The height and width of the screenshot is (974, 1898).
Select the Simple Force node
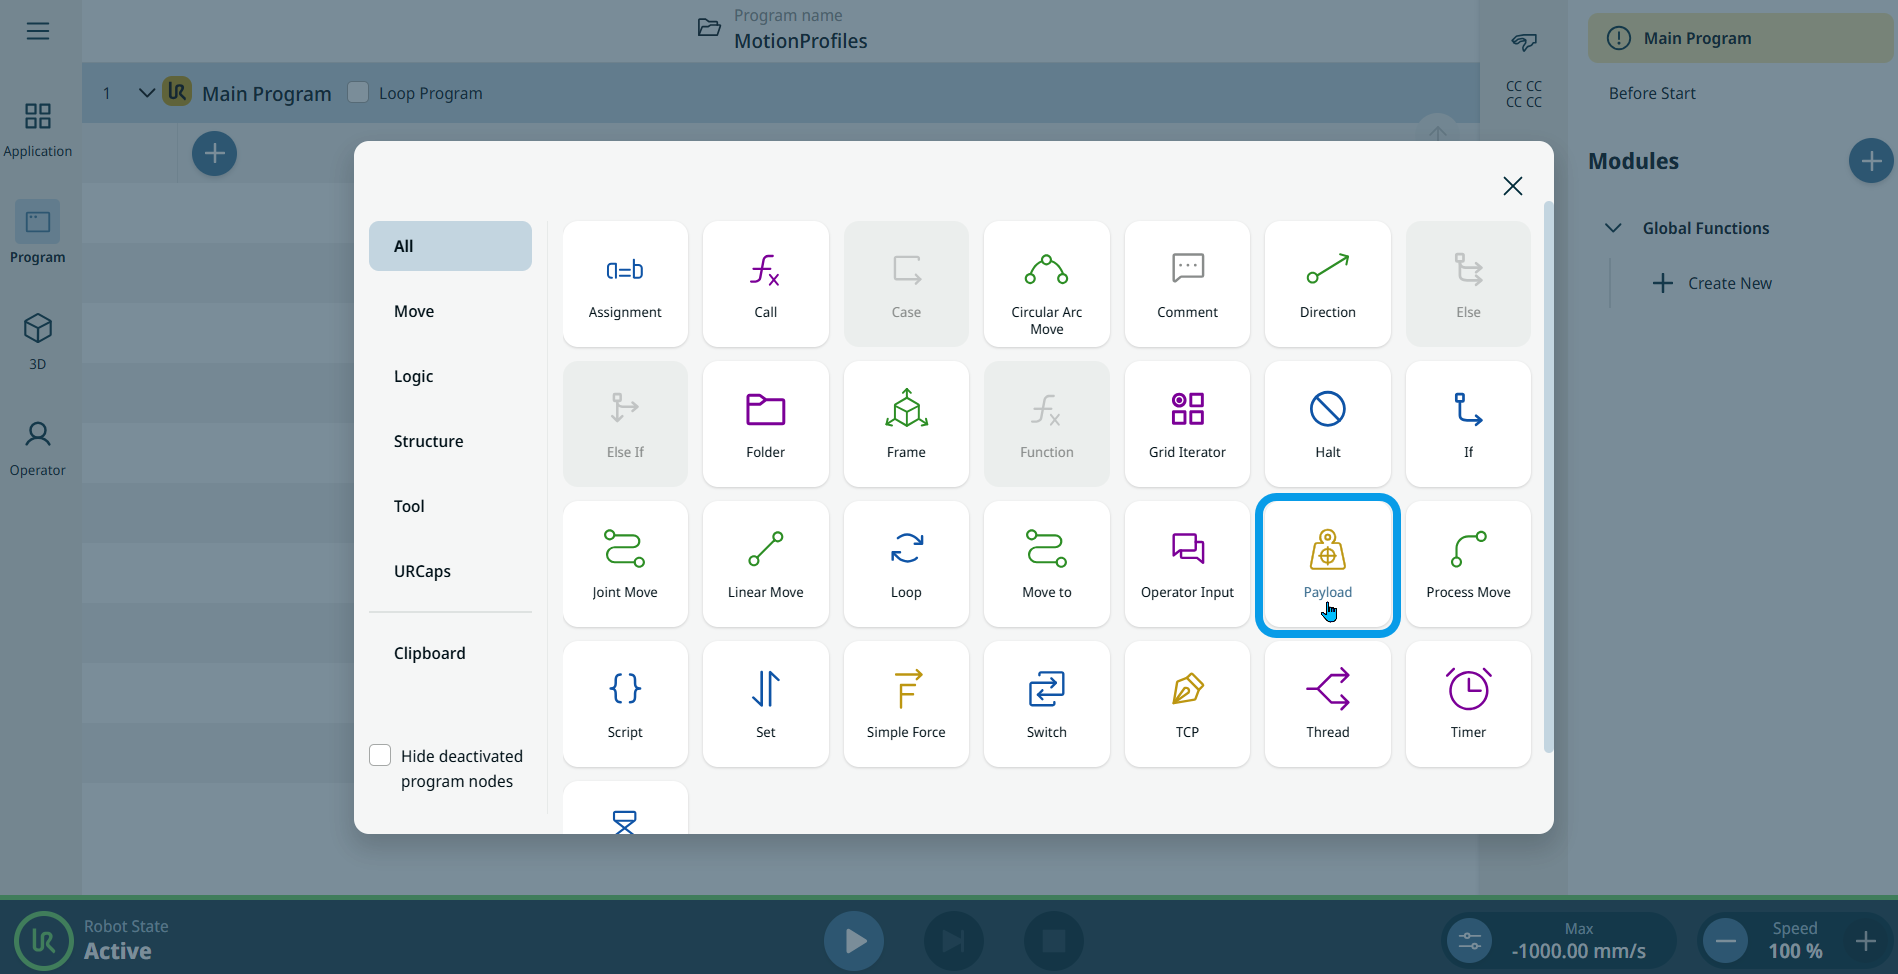906,704
